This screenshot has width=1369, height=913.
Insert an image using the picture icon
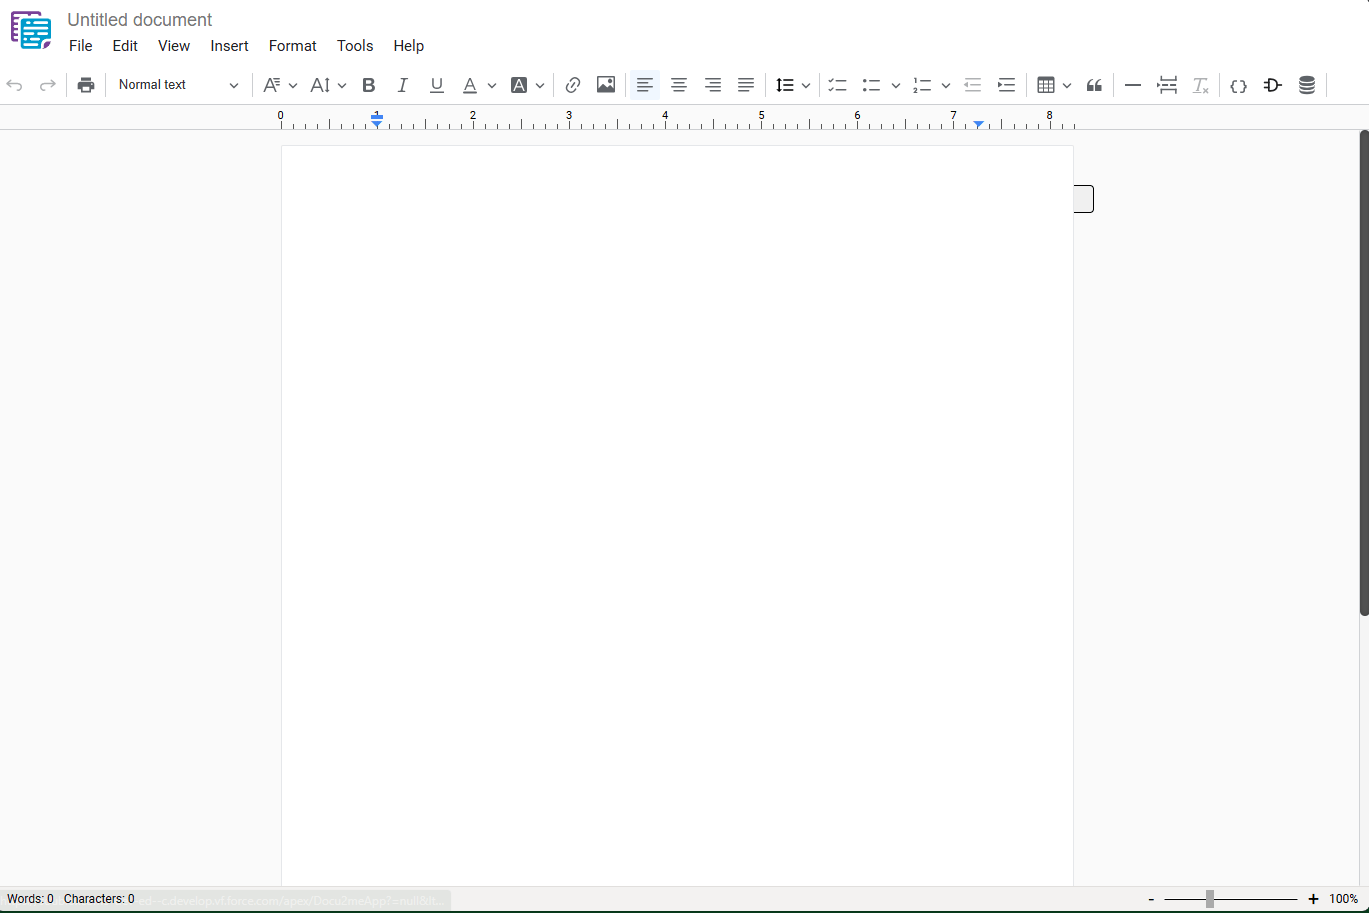click(x=606, y=85)
